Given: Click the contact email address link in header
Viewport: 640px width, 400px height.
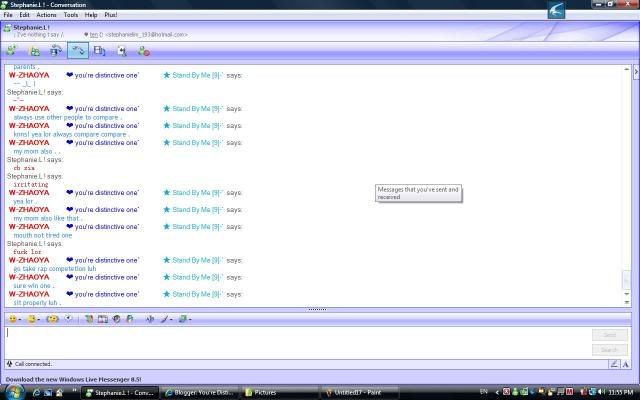Looking at the screenshot, I should (147, 35).
